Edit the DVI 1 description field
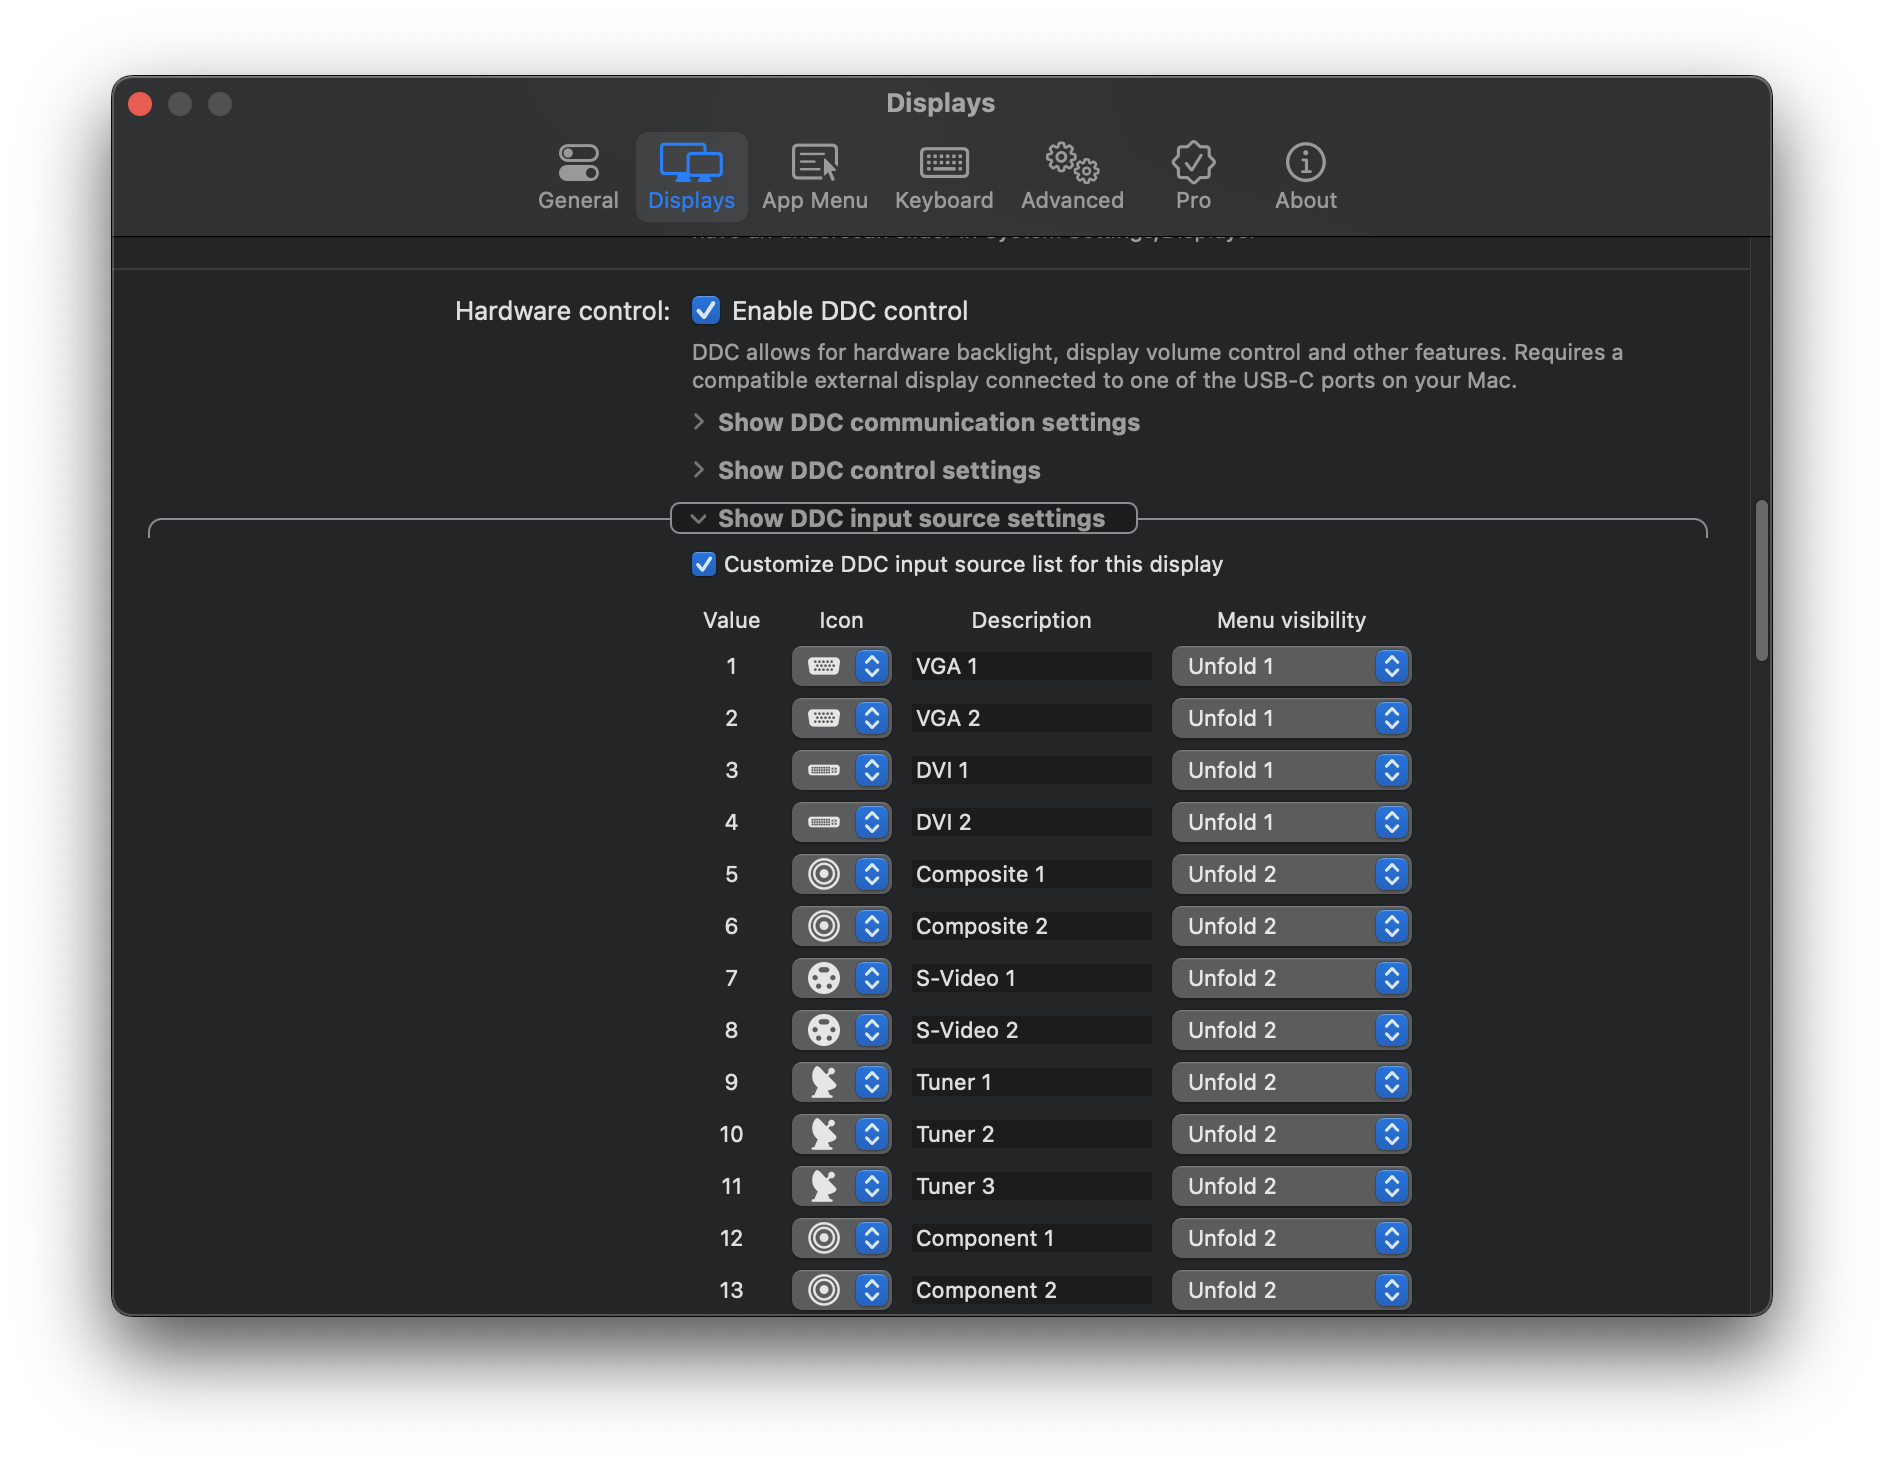The image size is (1884, 1464). coord(1031,769)
